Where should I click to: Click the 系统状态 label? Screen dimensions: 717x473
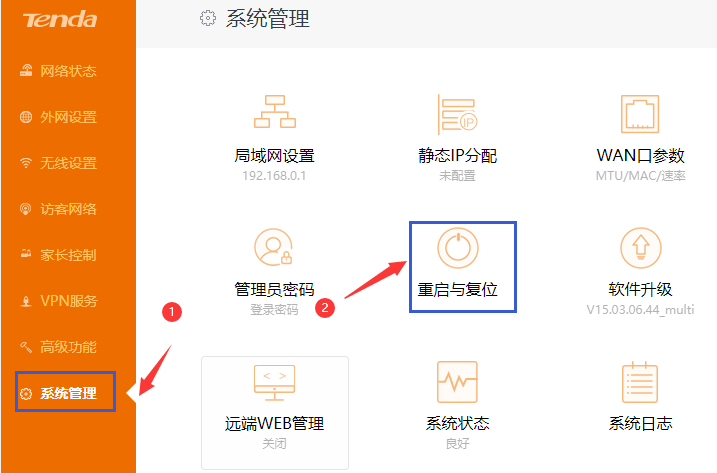tap(457, 424)
